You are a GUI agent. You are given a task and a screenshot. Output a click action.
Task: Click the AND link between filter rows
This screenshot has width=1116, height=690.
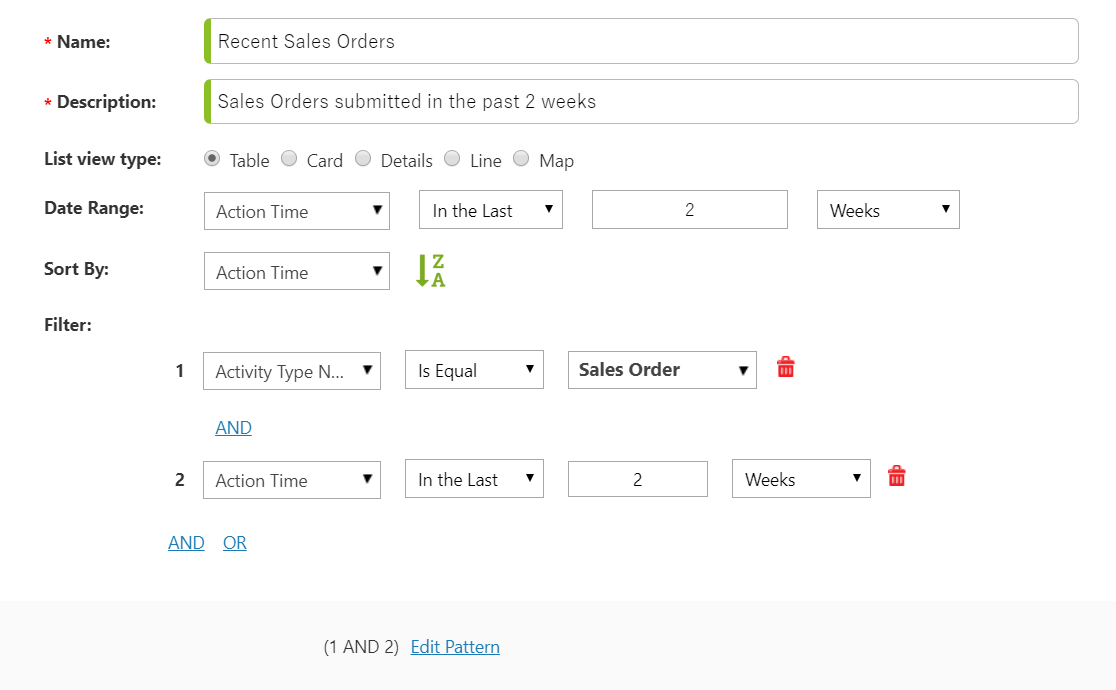(x=233, y=427)
